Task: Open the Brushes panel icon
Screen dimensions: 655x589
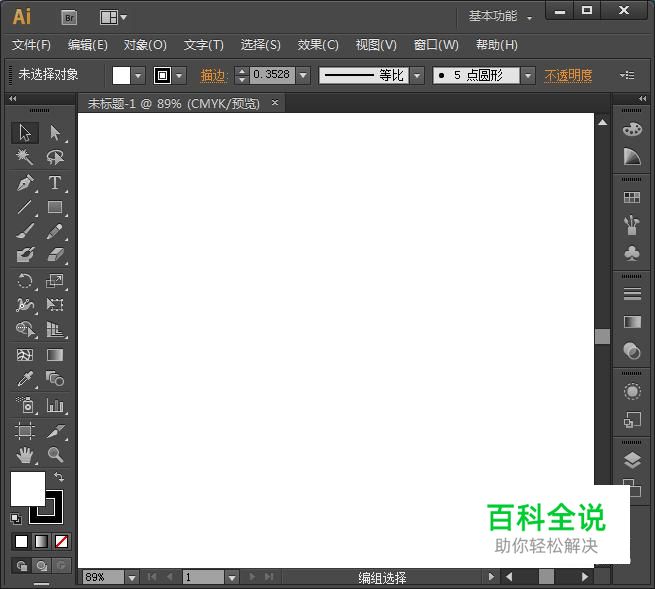Action: click(632, 225)
